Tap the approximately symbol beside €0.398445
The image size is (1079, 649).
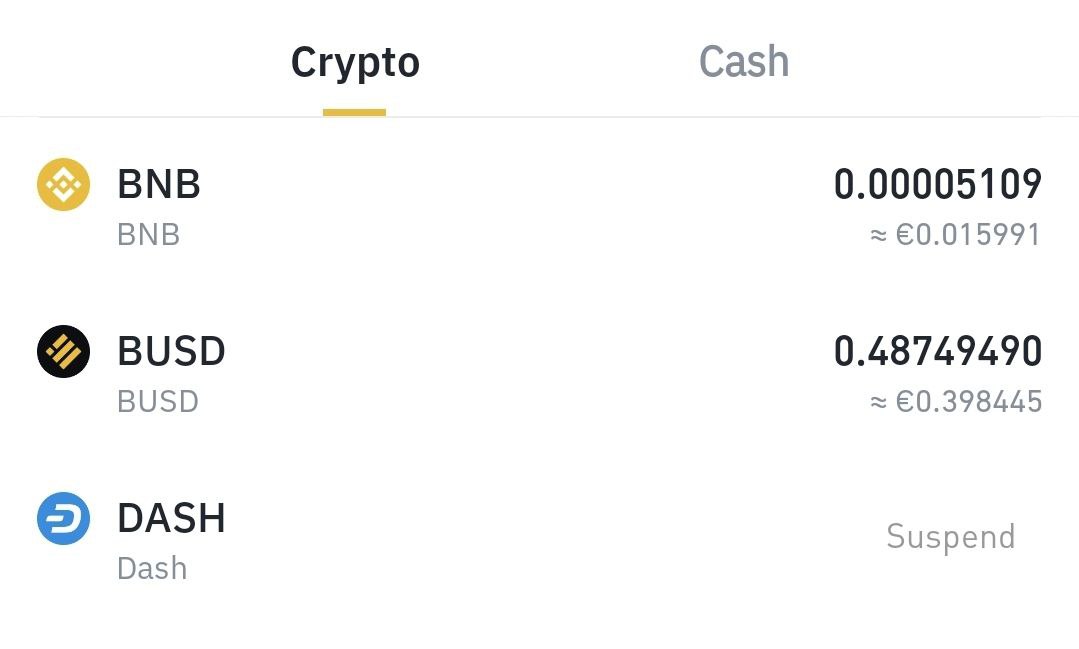pos(878,402)
